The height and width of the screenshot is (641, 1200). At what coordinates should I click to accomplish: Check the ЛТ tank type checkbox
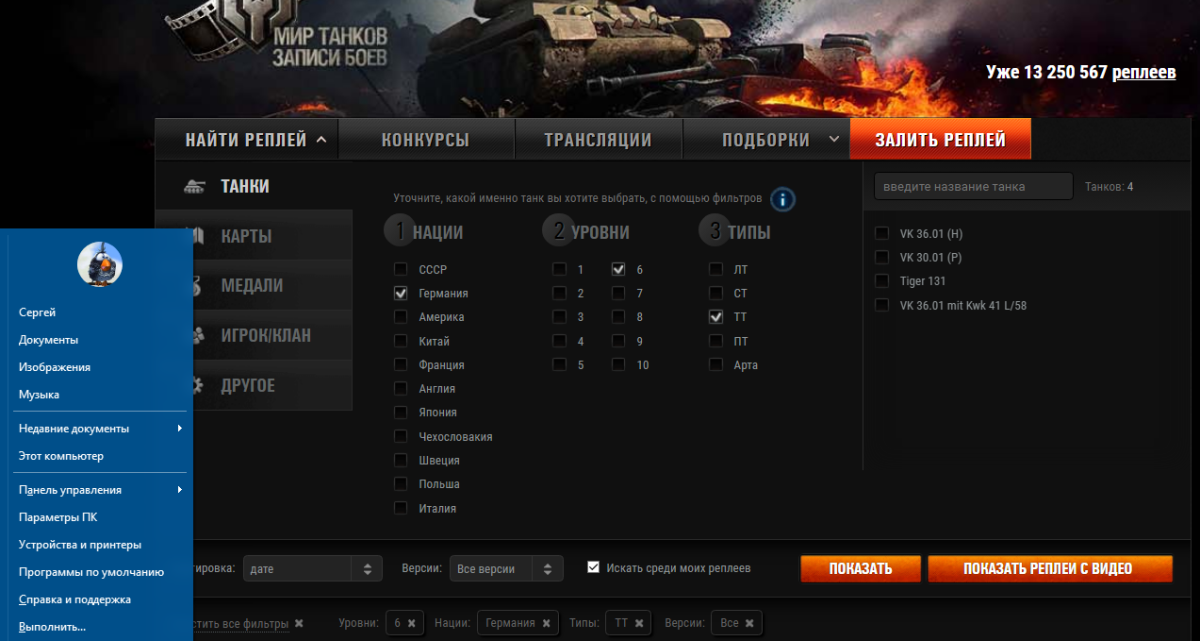click(716, 269)
